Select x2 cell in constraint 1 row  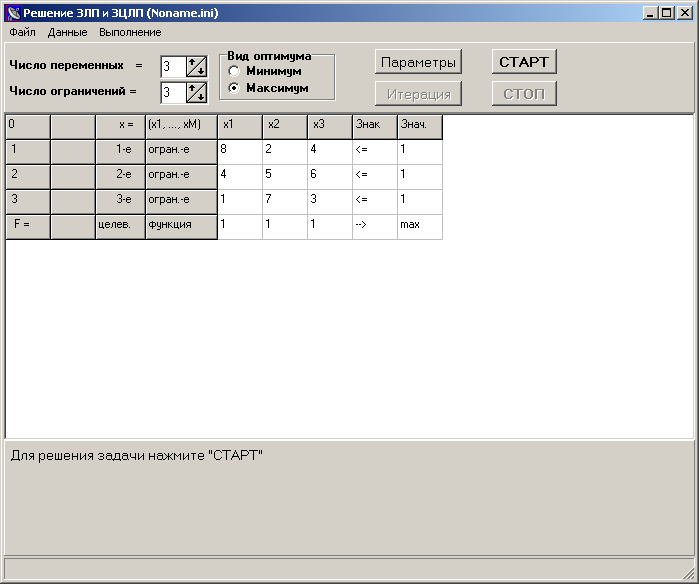click(x=285, y=152)
